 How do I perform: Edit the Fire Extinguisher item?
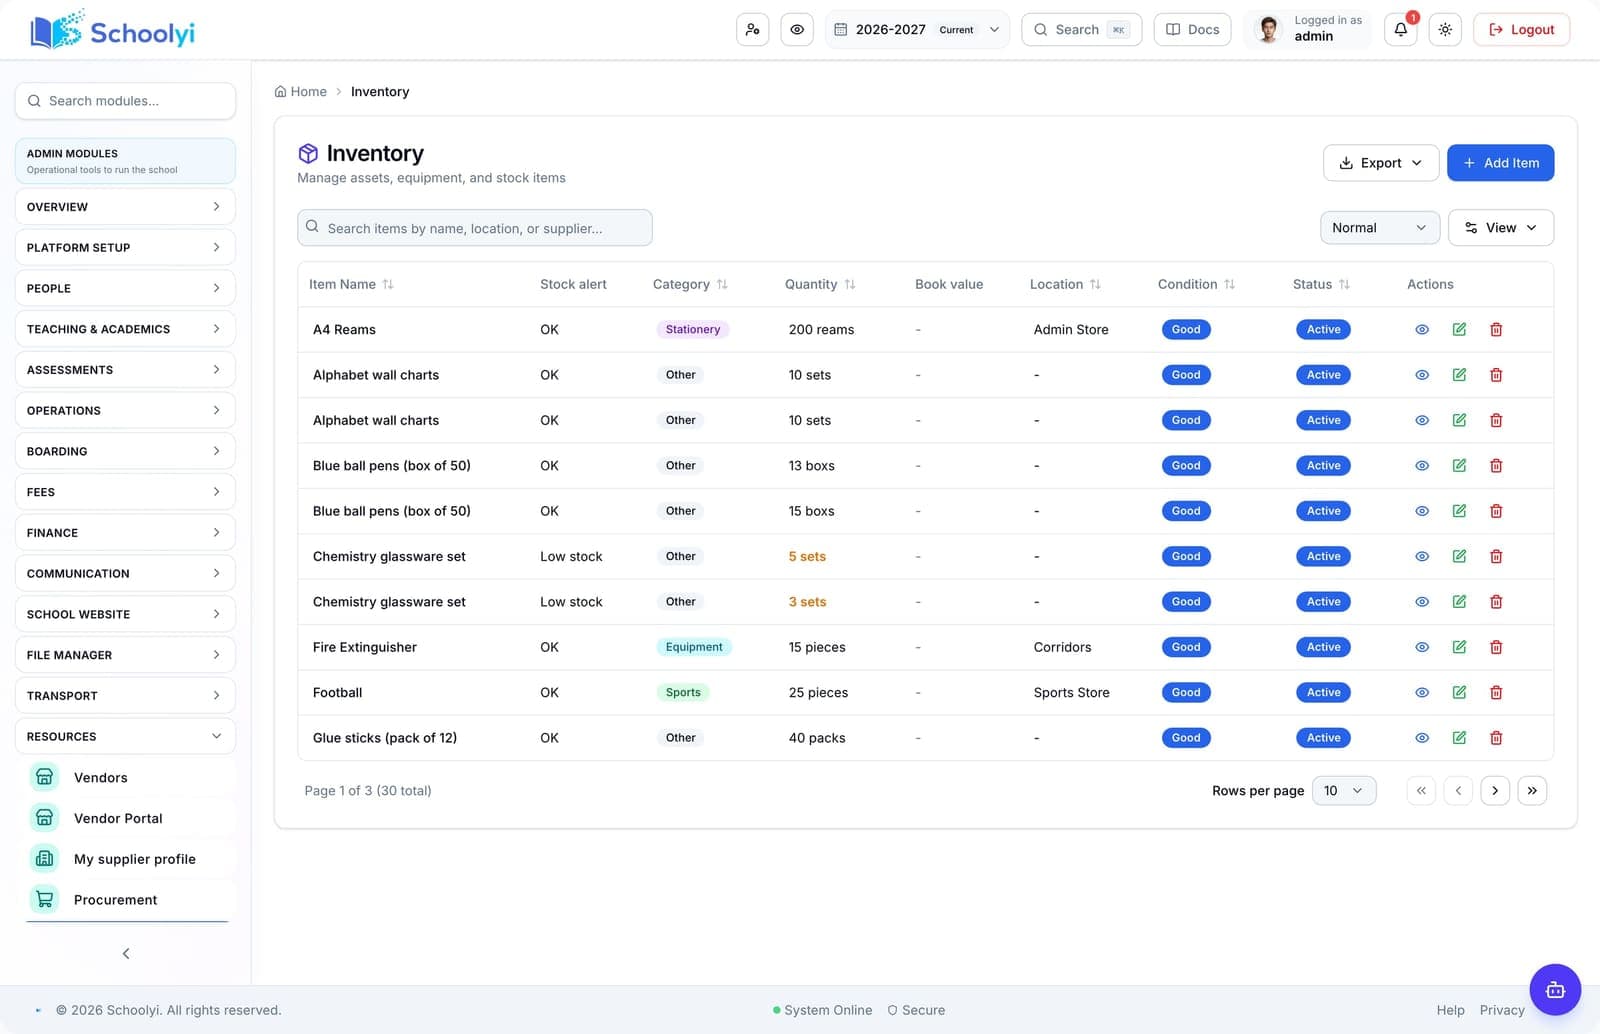tap(1459, 647)
